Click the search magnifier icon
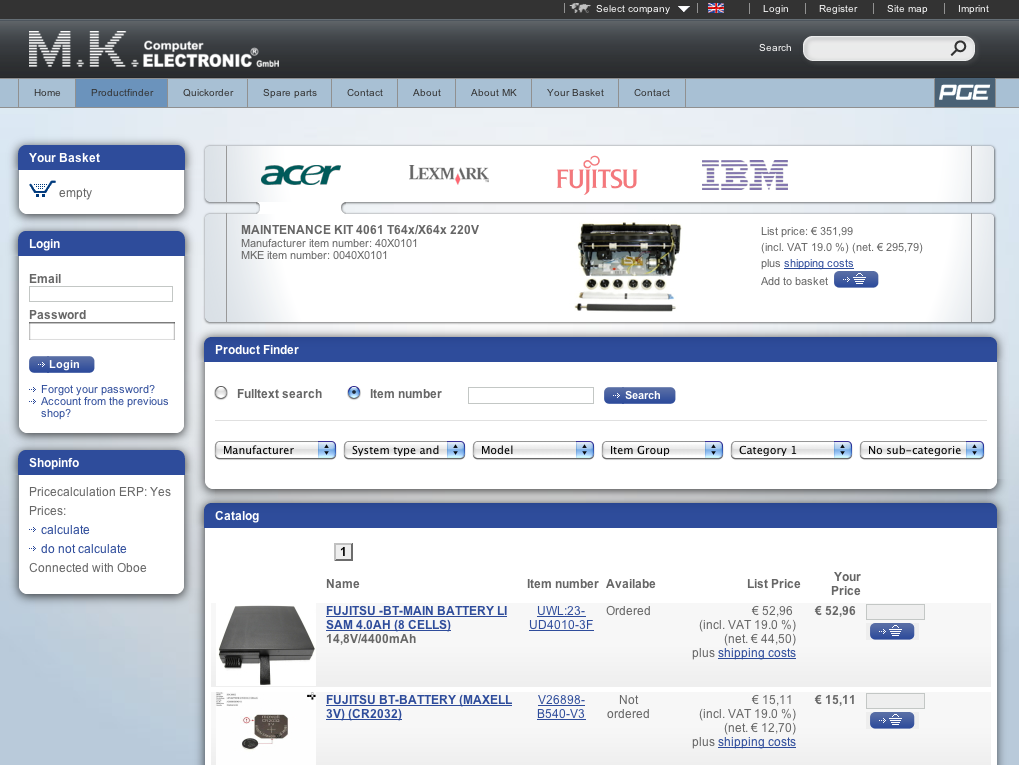This screenshot has width=1019, height=765. click(x=956, y=47)
